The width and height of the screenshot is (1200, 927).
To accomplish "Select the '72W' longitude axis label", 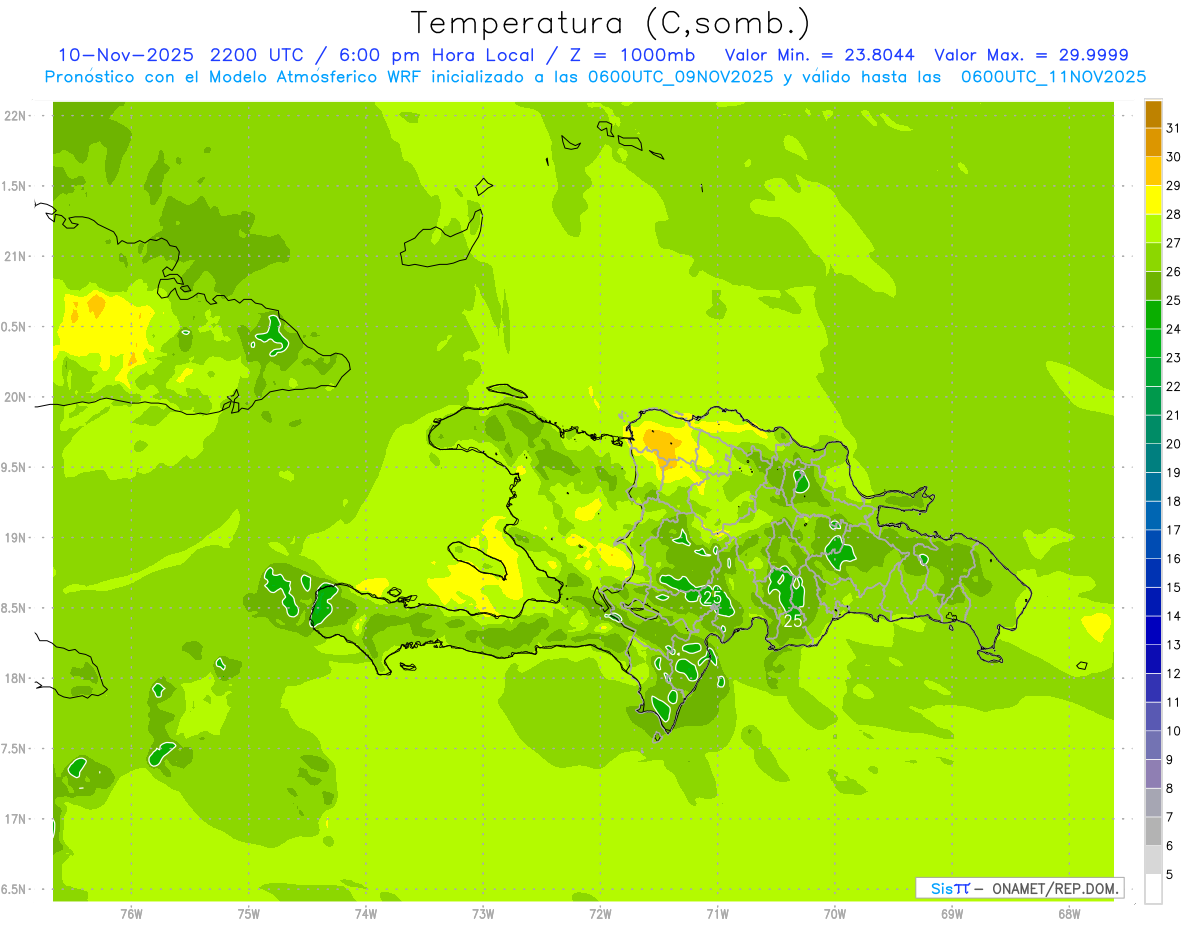I will pos(600,915).
